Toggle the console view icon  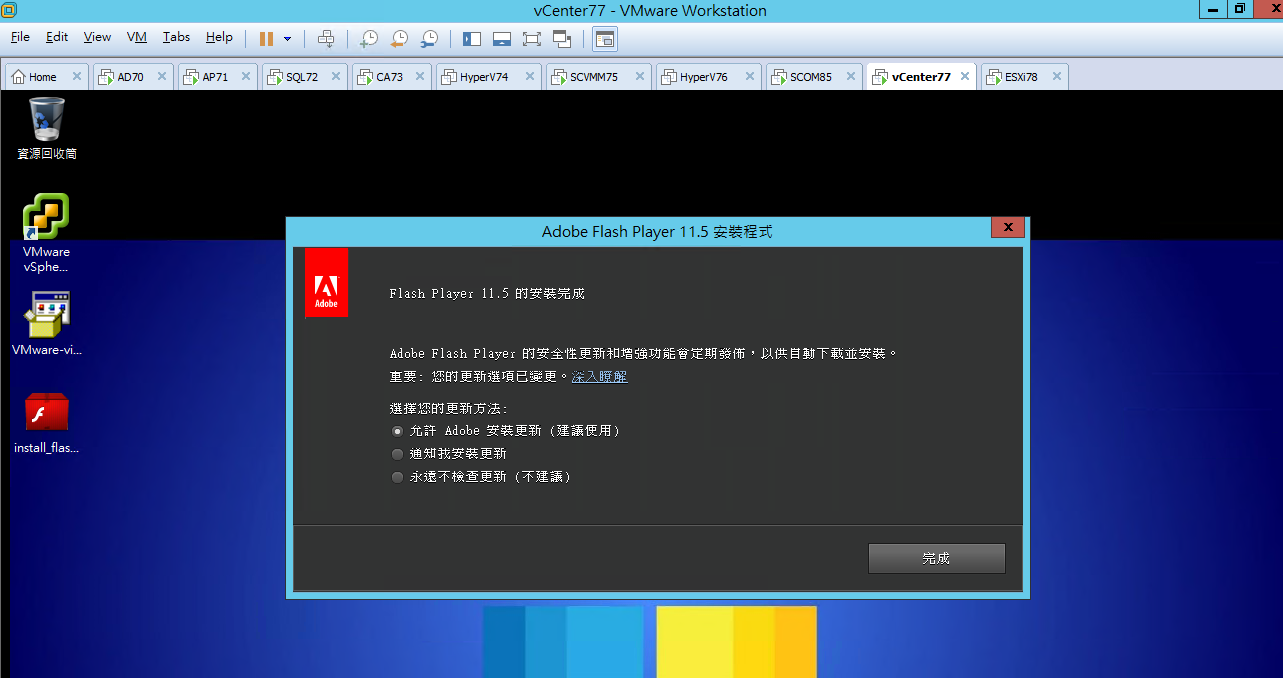click(605, 39)
